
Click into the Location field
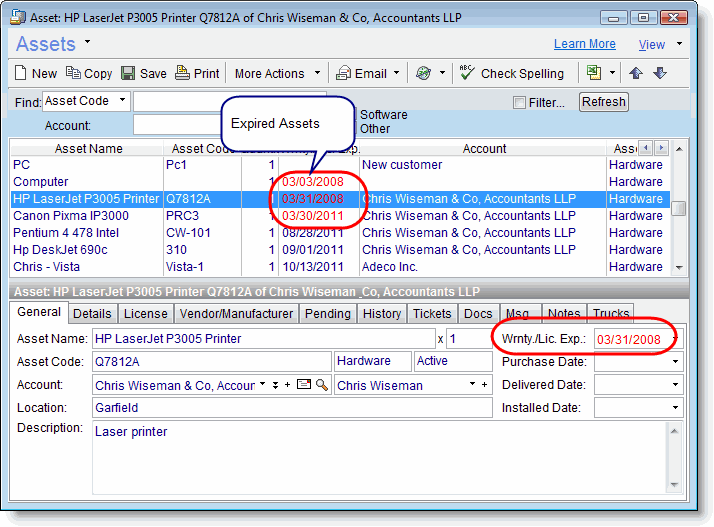pos(292,408)
